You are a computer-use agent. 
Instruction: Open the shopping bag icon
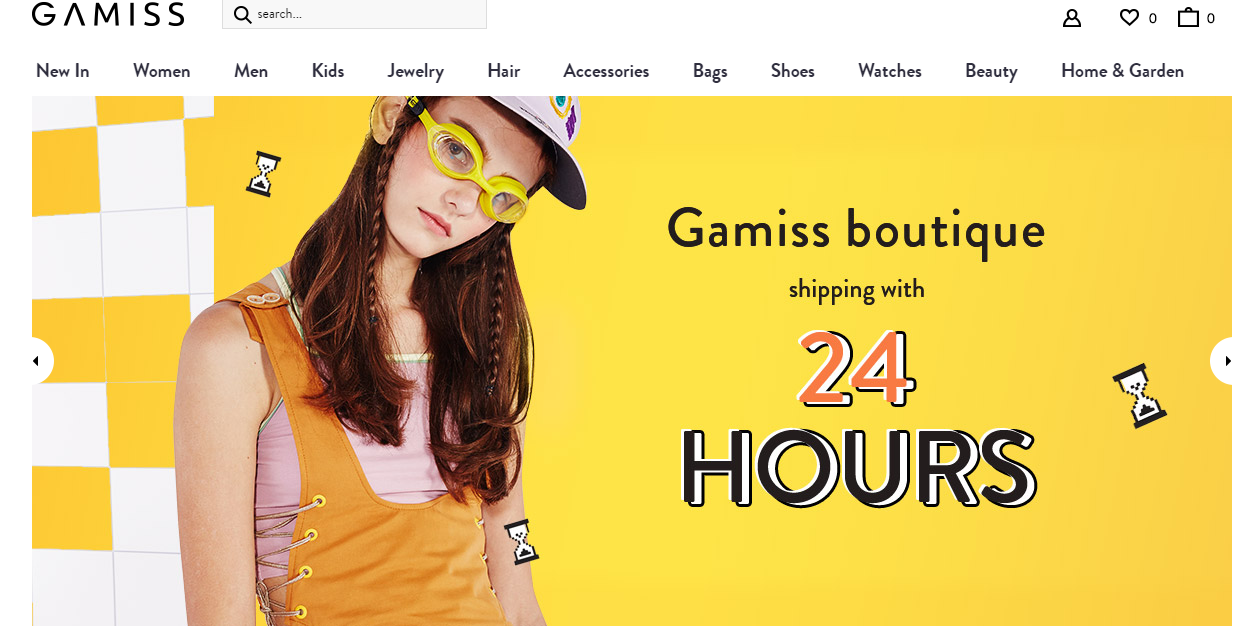tap(1188, 17)
